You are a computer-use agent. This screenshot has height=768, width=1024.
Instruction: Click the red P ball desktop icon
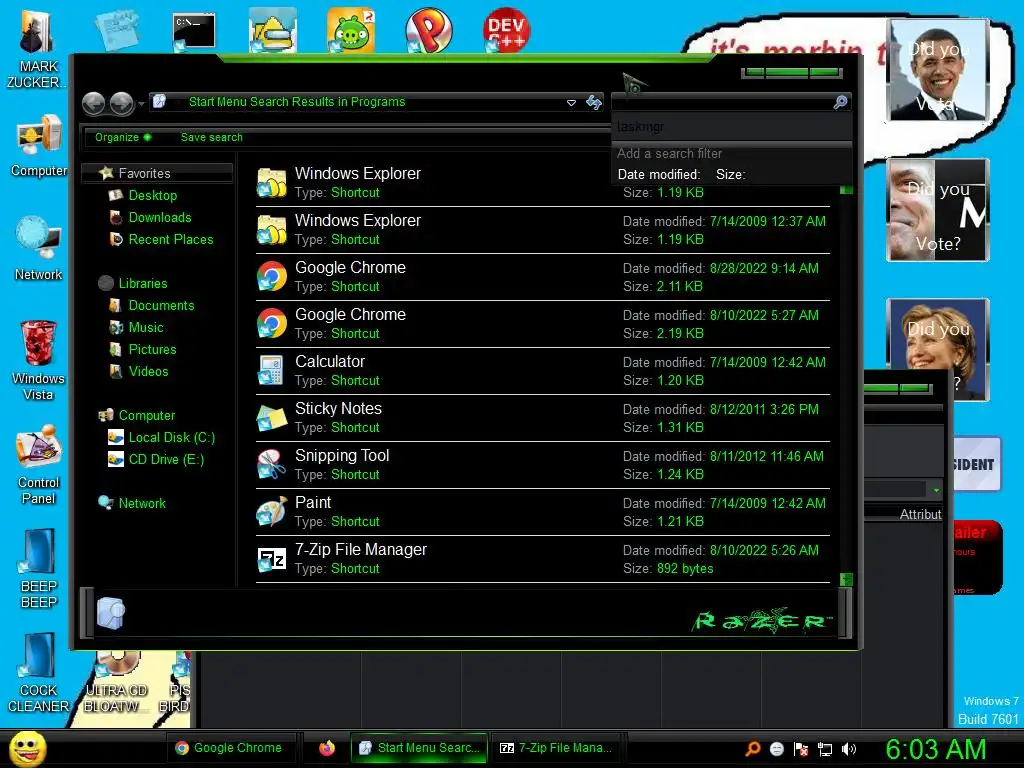pyautogui.click(x=428, y=31)
